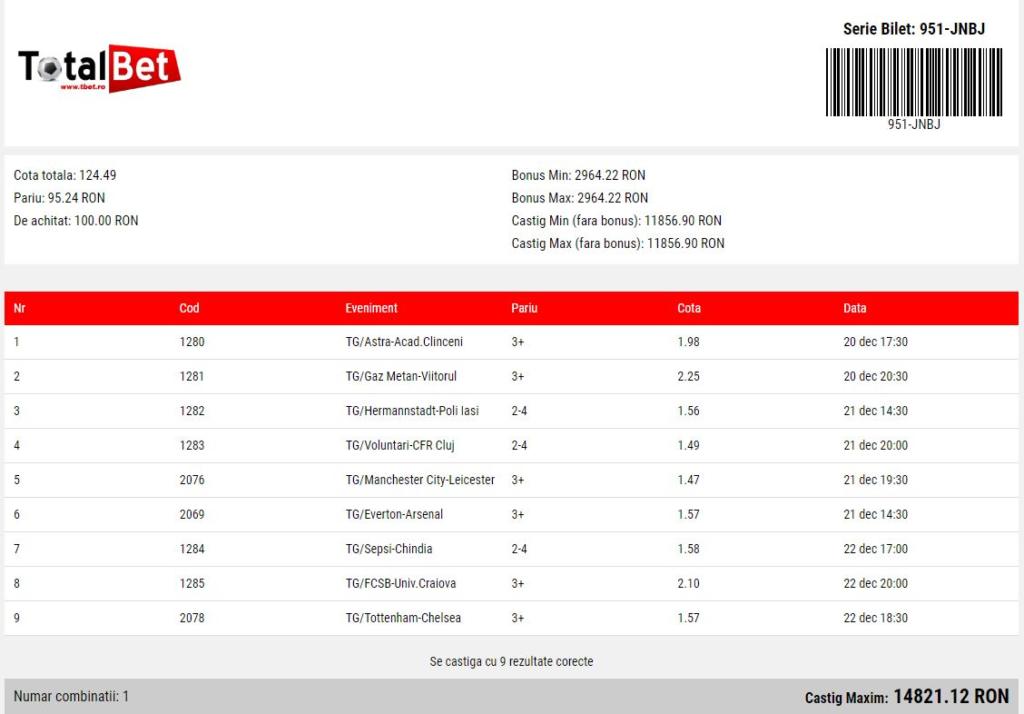Click the 'Cota' column header
The width and height of the screenshot is (1024, 714).
689,308
